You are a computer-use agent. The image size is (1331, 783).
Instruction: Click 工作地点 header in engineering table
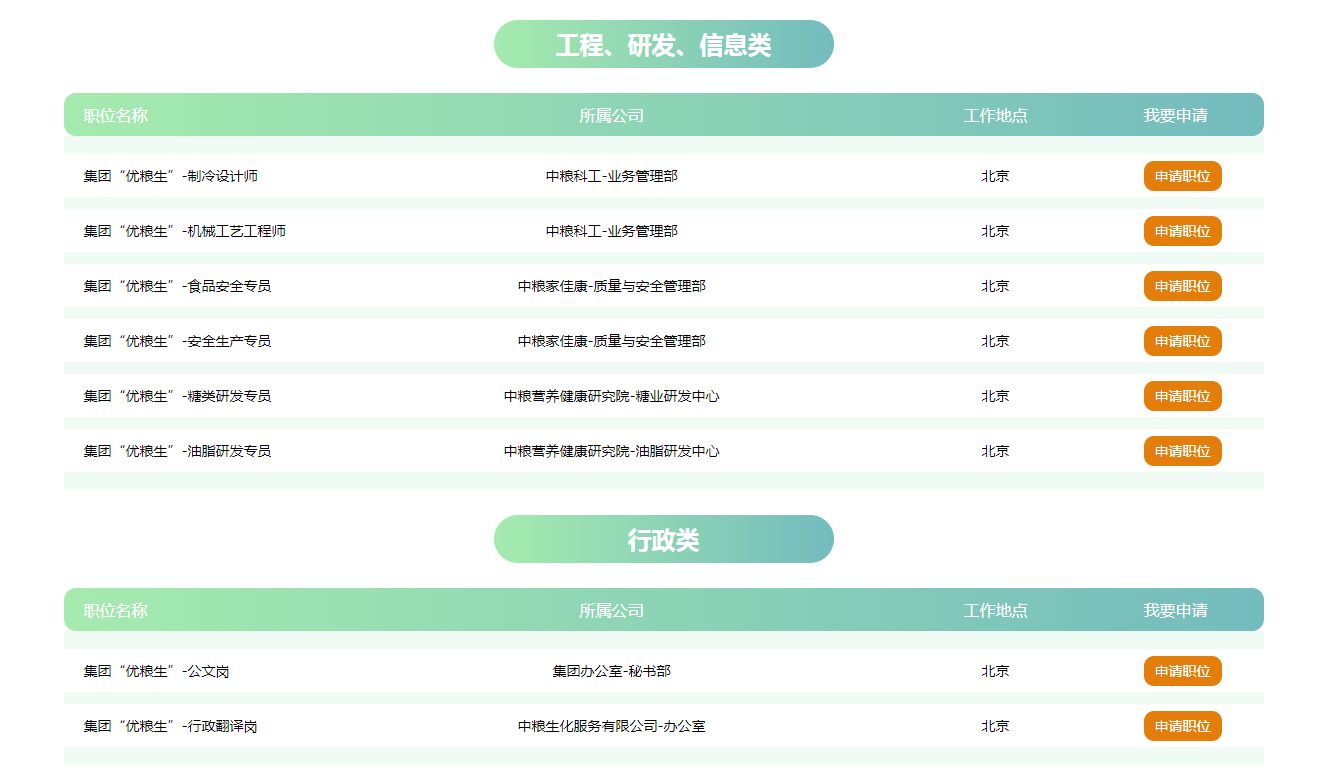point(996,115)
